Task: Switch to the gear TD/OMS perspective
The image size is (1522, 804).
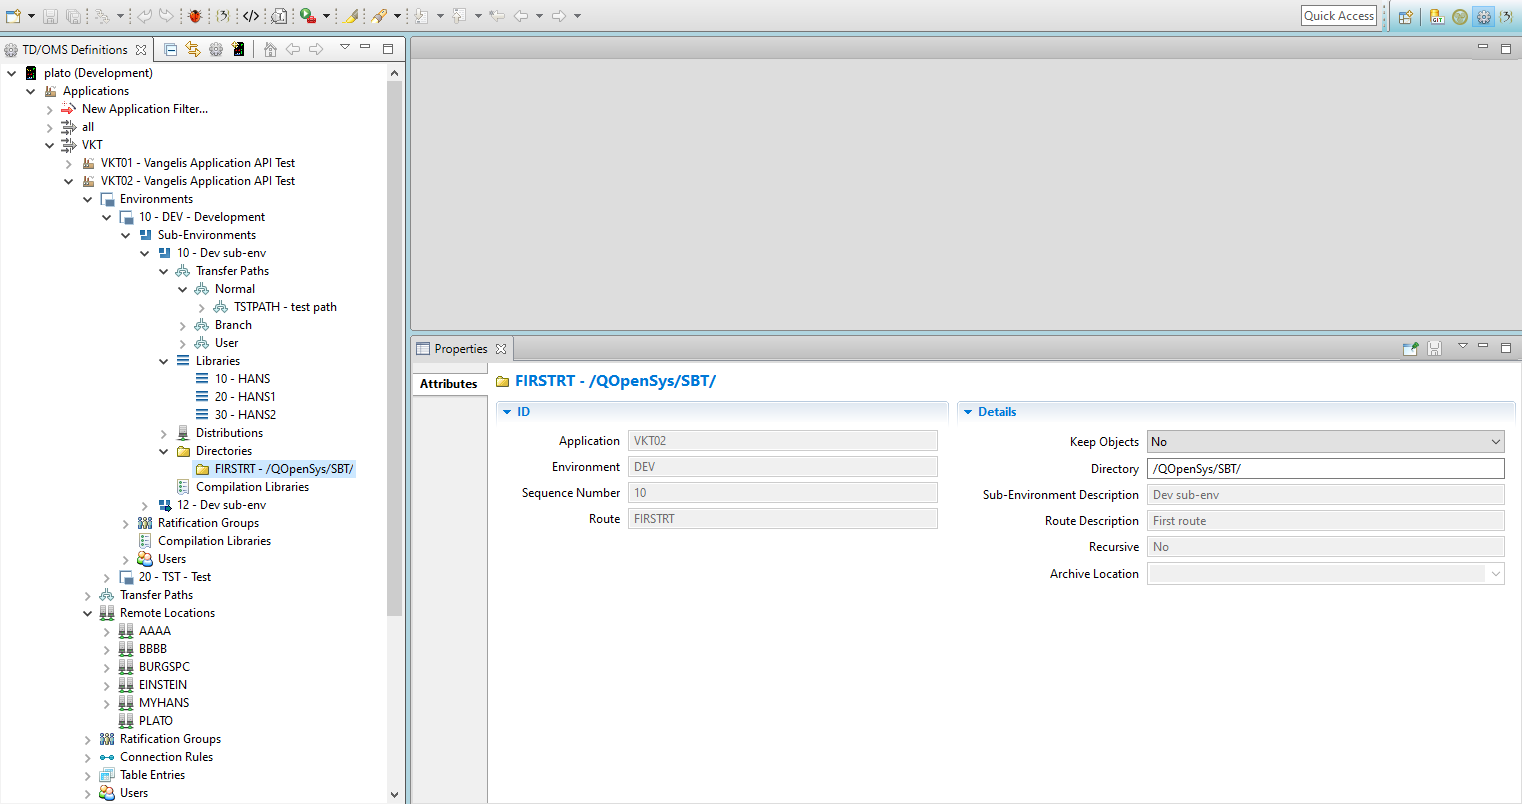Action: pyautogui.click(x=1483, y=16)
